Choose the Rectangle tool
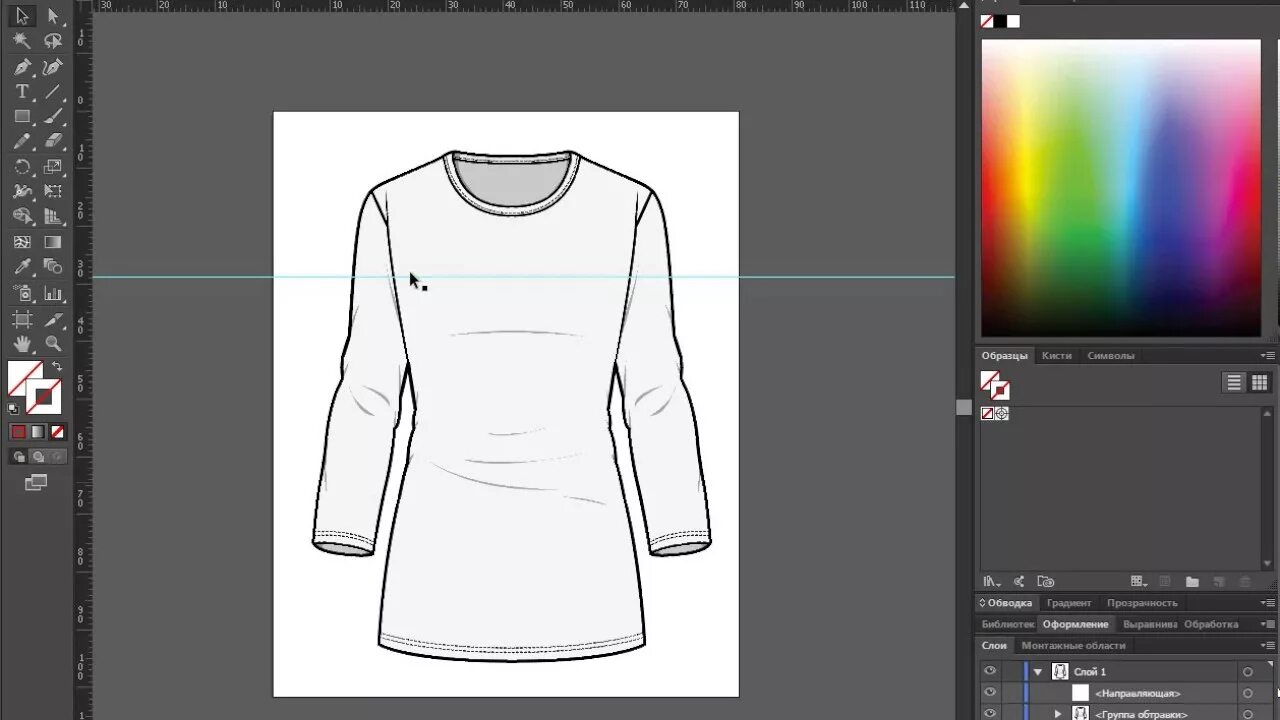Image resolution: width=1280 pixels, height=720 pixels. pyautogui.click(x=22, y=117)
